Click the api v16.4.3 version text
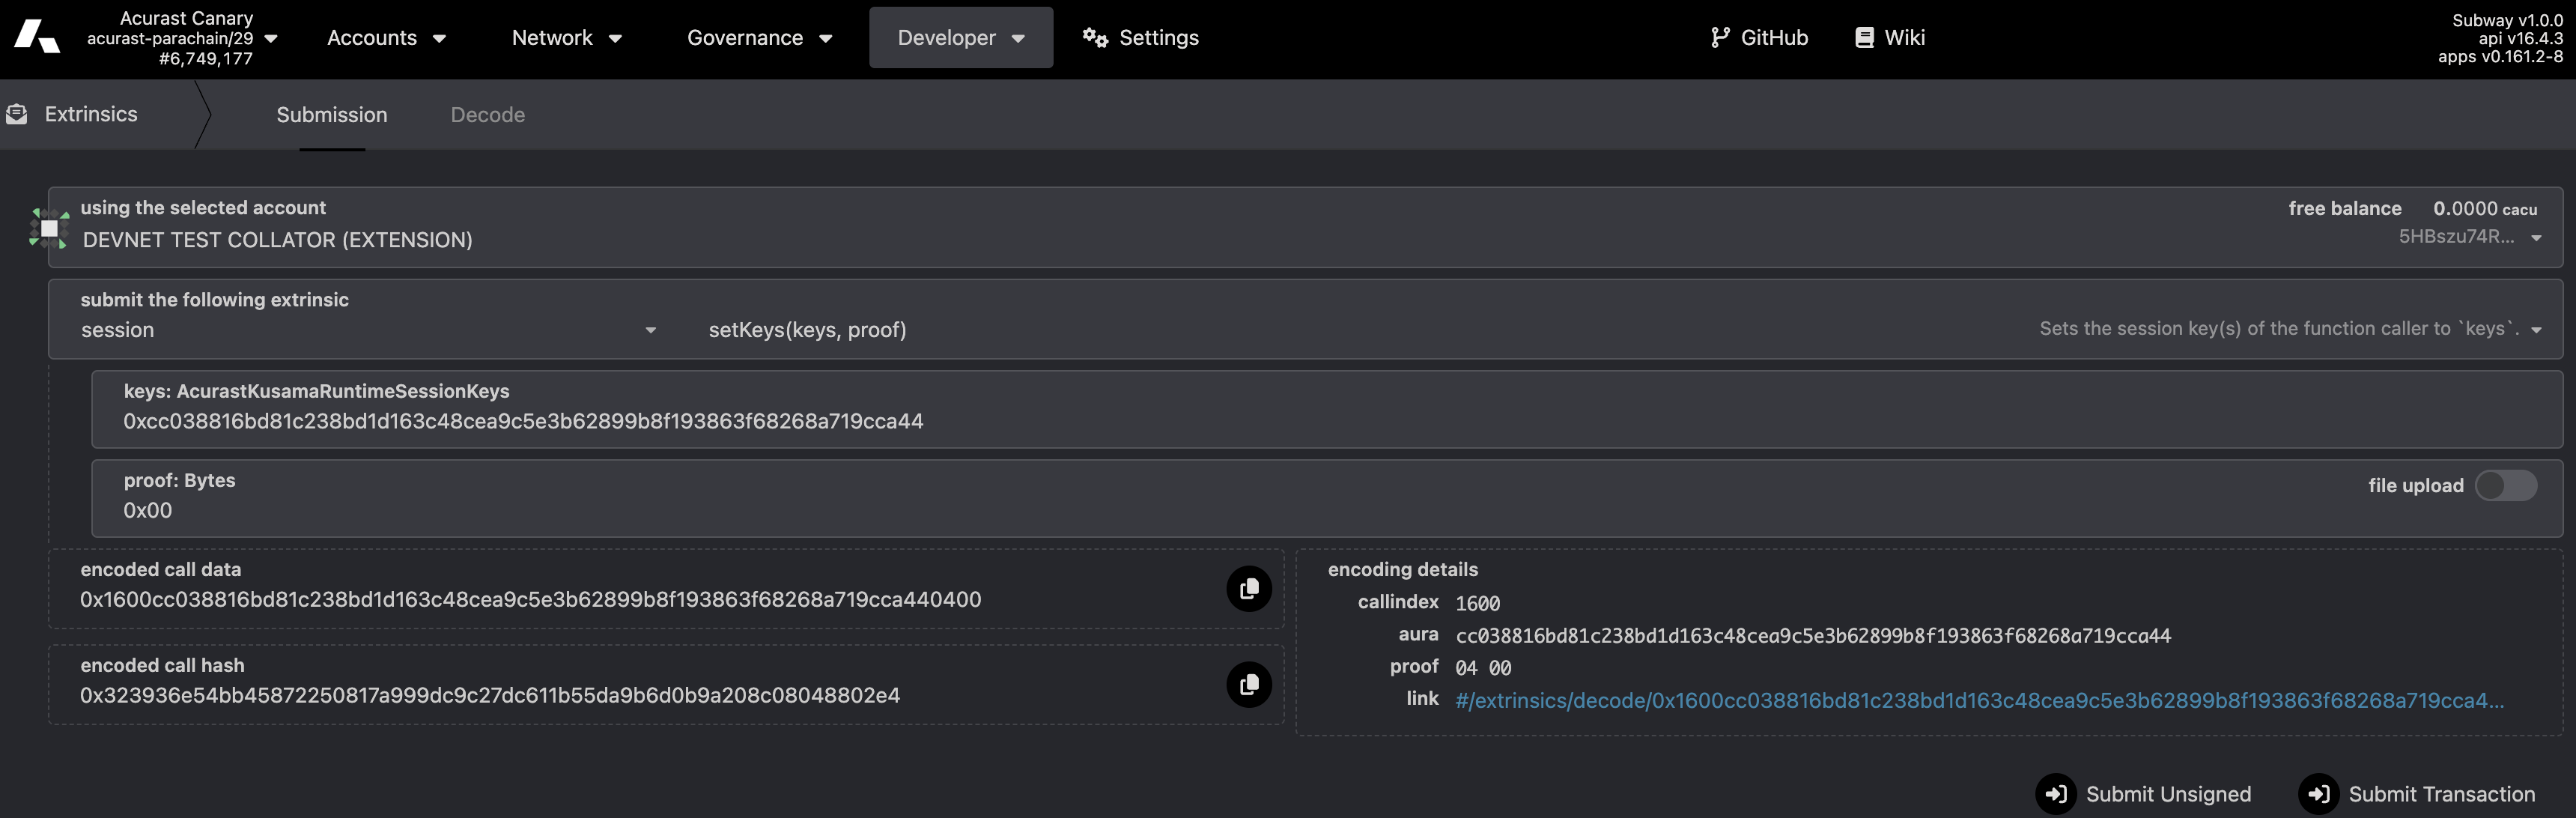 [x=2520, y=38]
